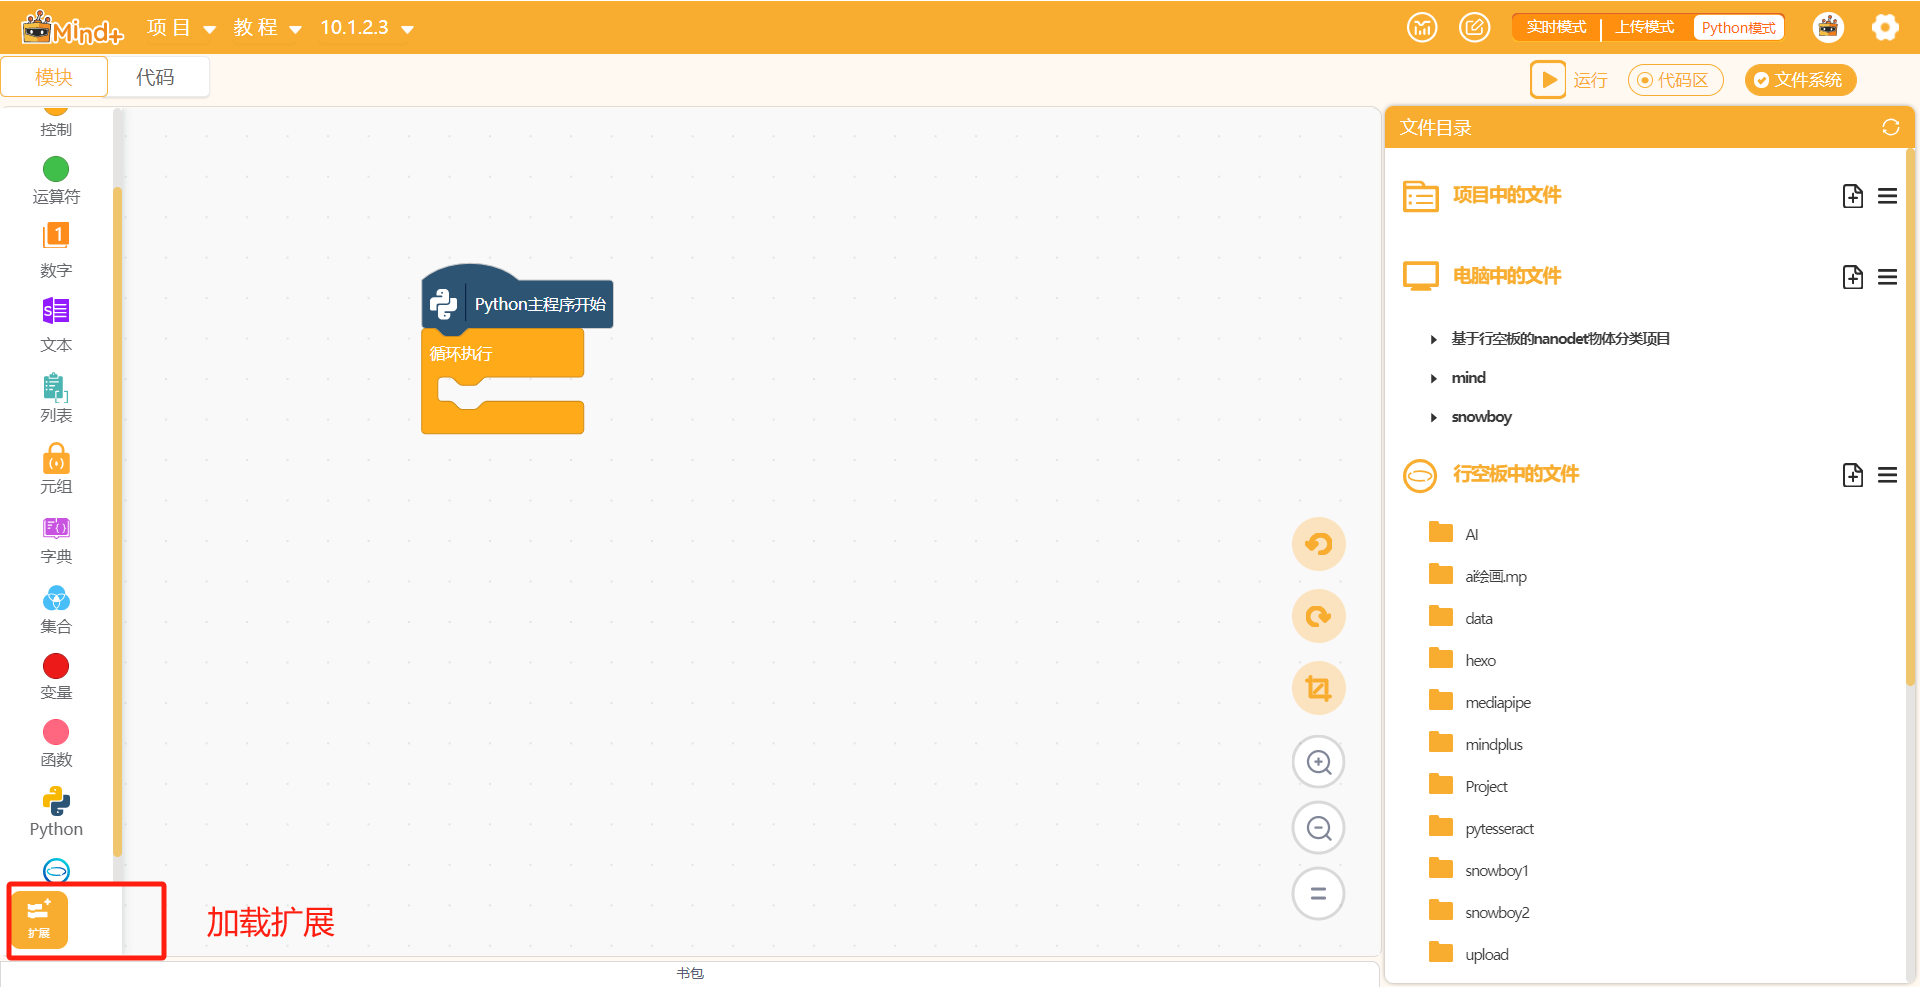The width and height of the screenshot is (1920, 987).
Task: Click the Mind+ mascot icon in top bar
Action: tap(1828, 27)
